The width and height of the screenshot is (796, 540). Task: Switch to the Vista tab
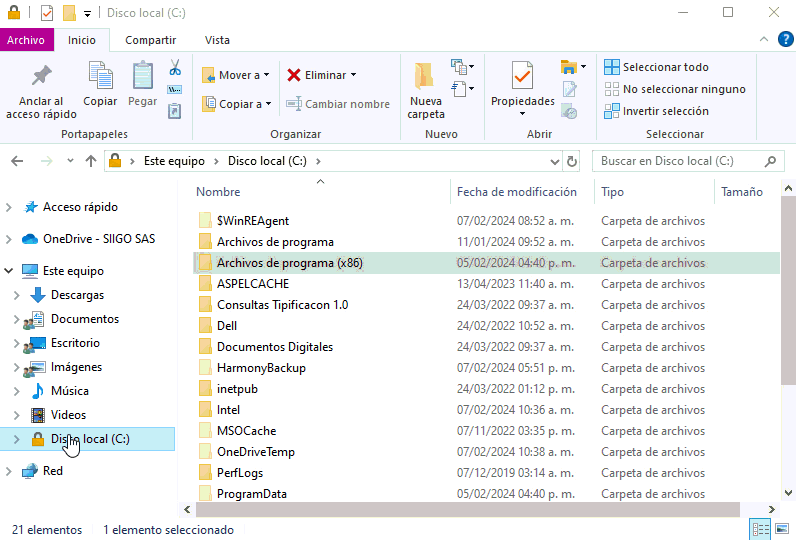click(217, 40)
